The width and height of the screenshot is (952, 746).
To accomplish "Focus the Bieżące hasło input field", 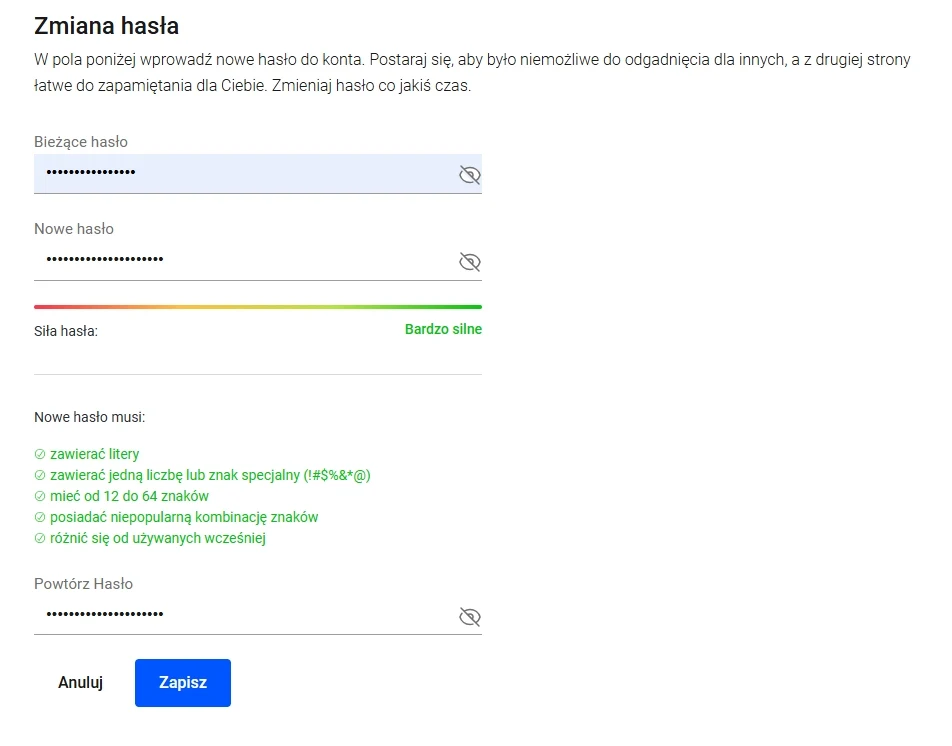I will pos(257,174).
